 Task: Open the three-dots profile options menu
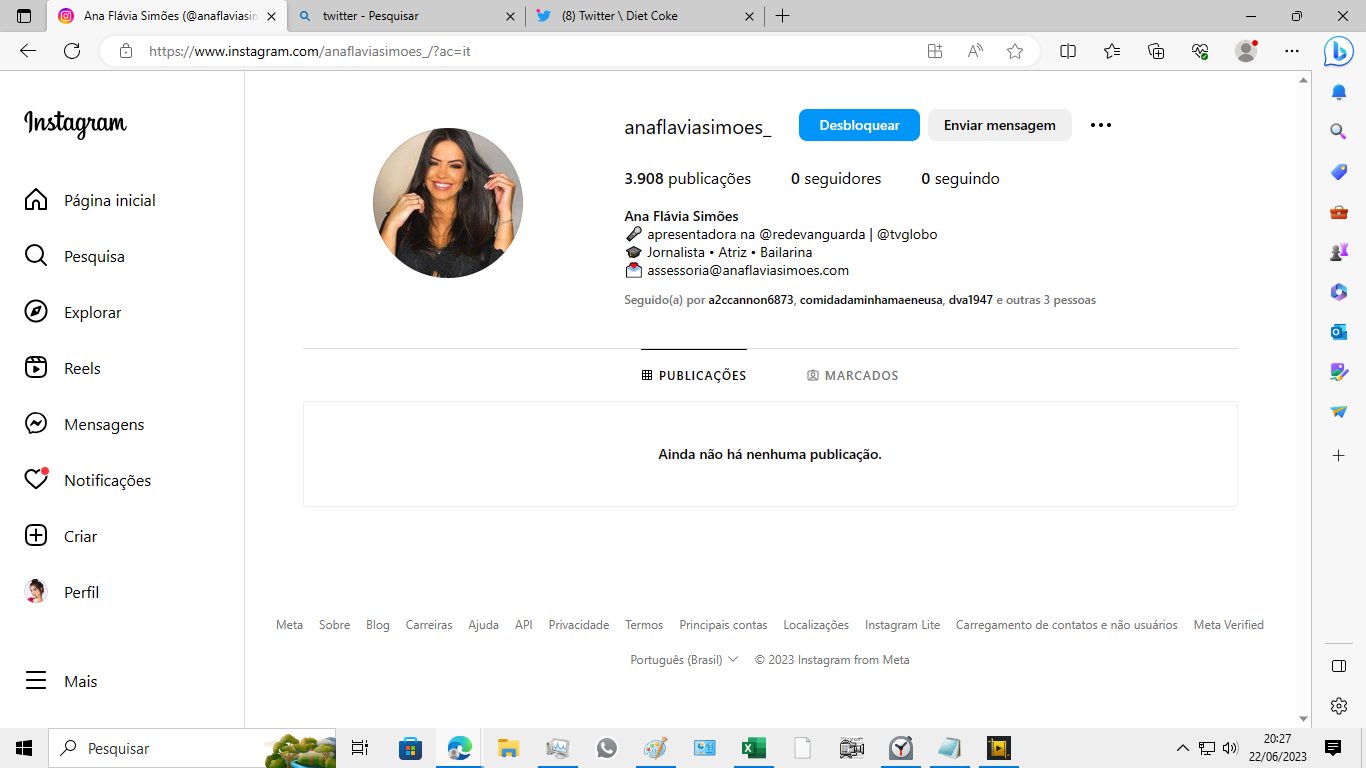[x=1100, y=125]
